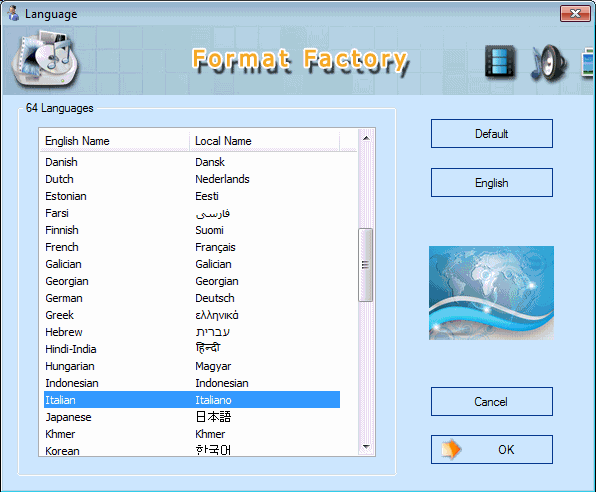This screenshot has width=596, height=492.
Task: Click the local name Dansk
Action: click(210, 162)
